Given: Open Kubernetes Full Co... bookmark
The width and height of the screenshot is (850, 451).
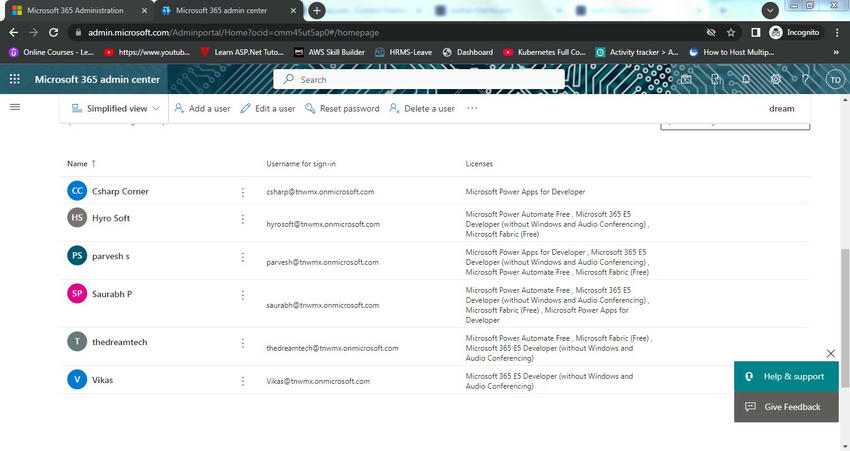Looking at the screenshot, I should [544, 52].
